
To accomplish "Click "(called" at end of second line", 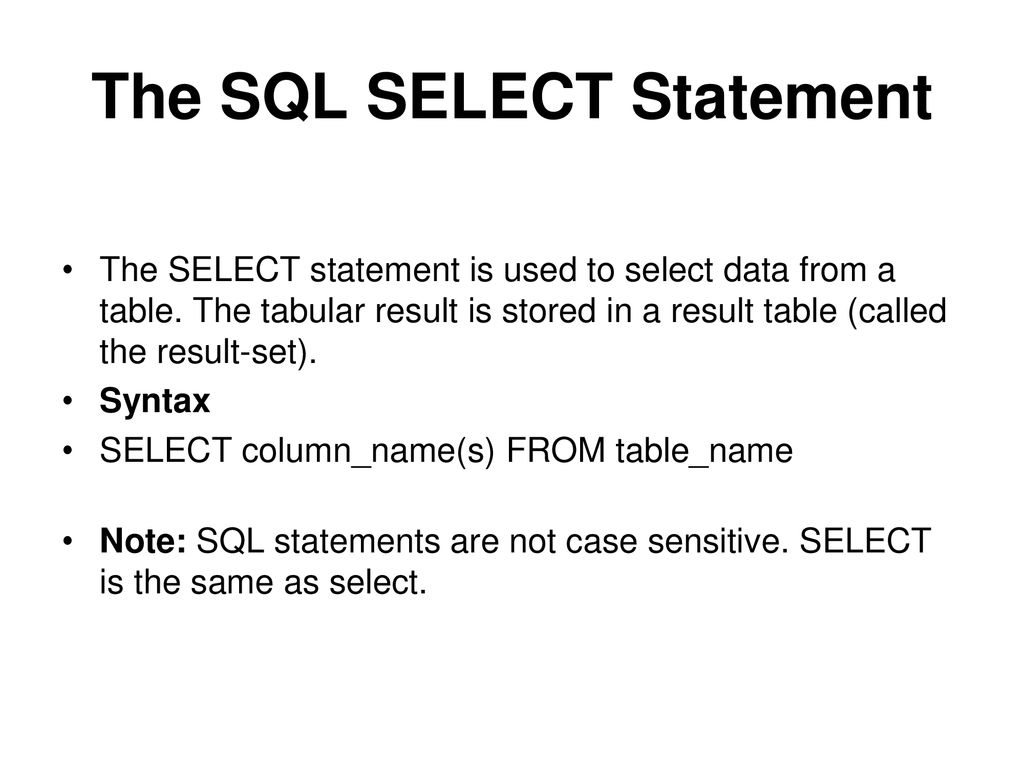I will pos(897,312).
